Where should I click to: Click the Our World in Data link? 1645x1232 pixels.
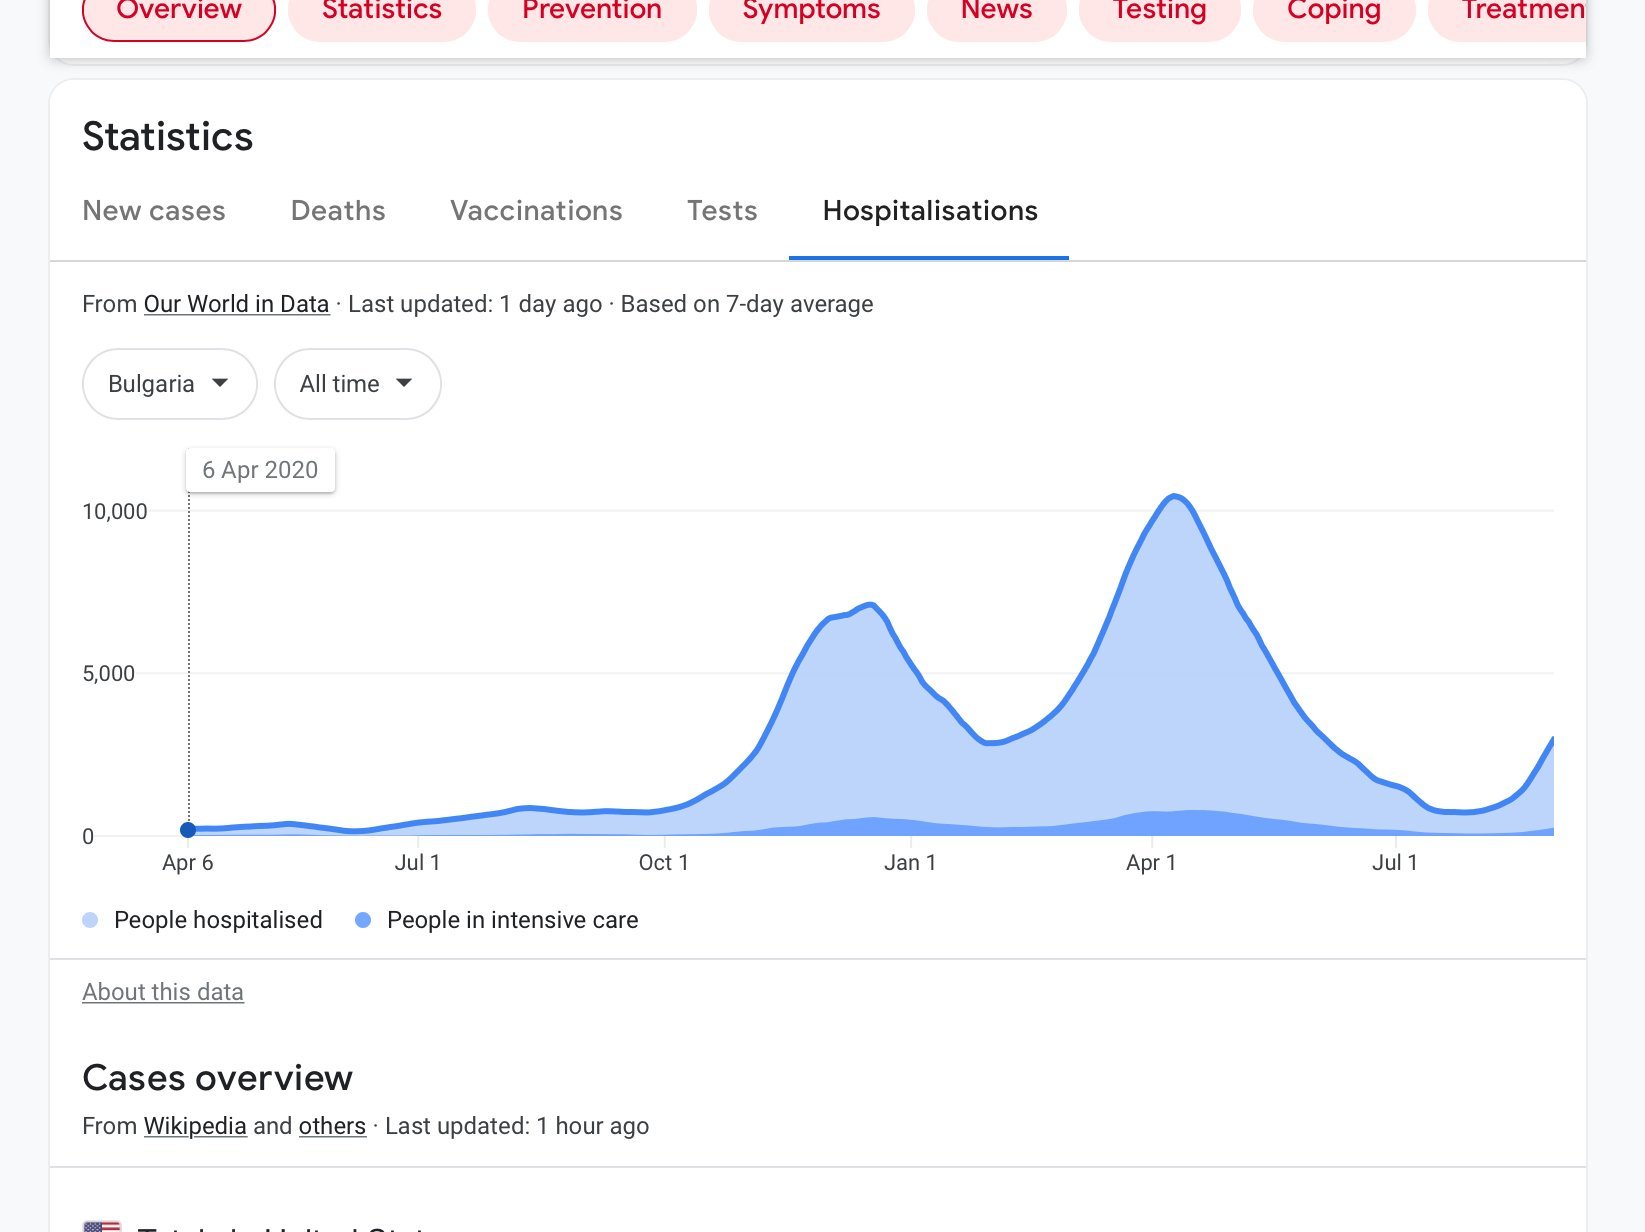pos(236,304)
